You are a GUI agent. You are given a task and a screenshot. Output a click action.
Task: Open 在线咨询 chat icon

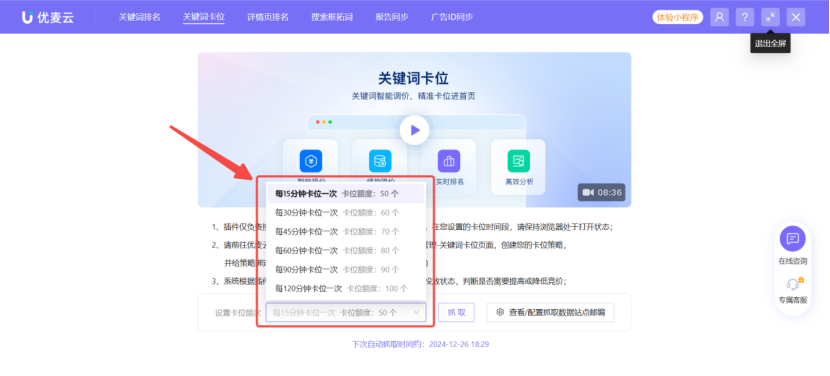tap(792, 239)
